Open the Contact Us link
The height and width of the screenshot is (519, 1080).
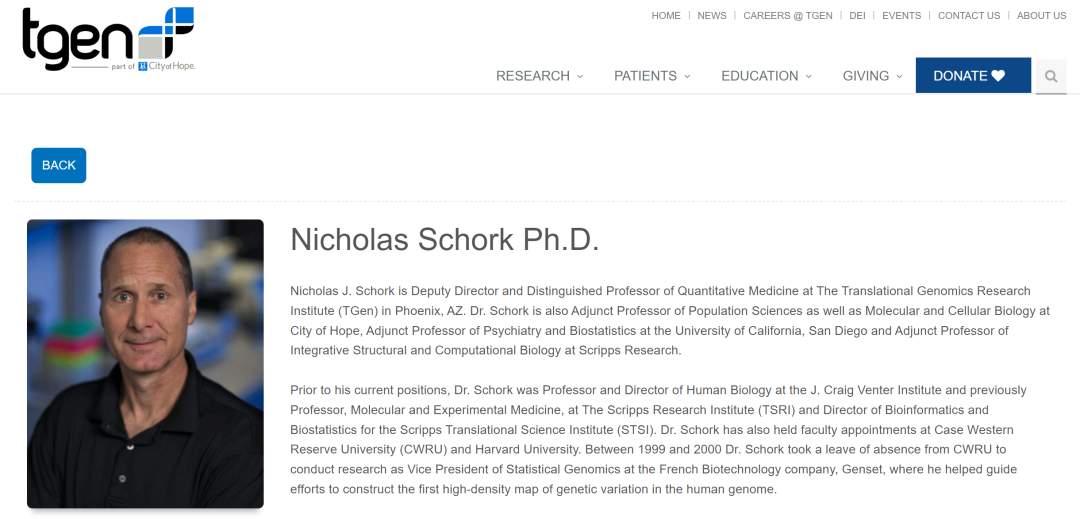969,16
